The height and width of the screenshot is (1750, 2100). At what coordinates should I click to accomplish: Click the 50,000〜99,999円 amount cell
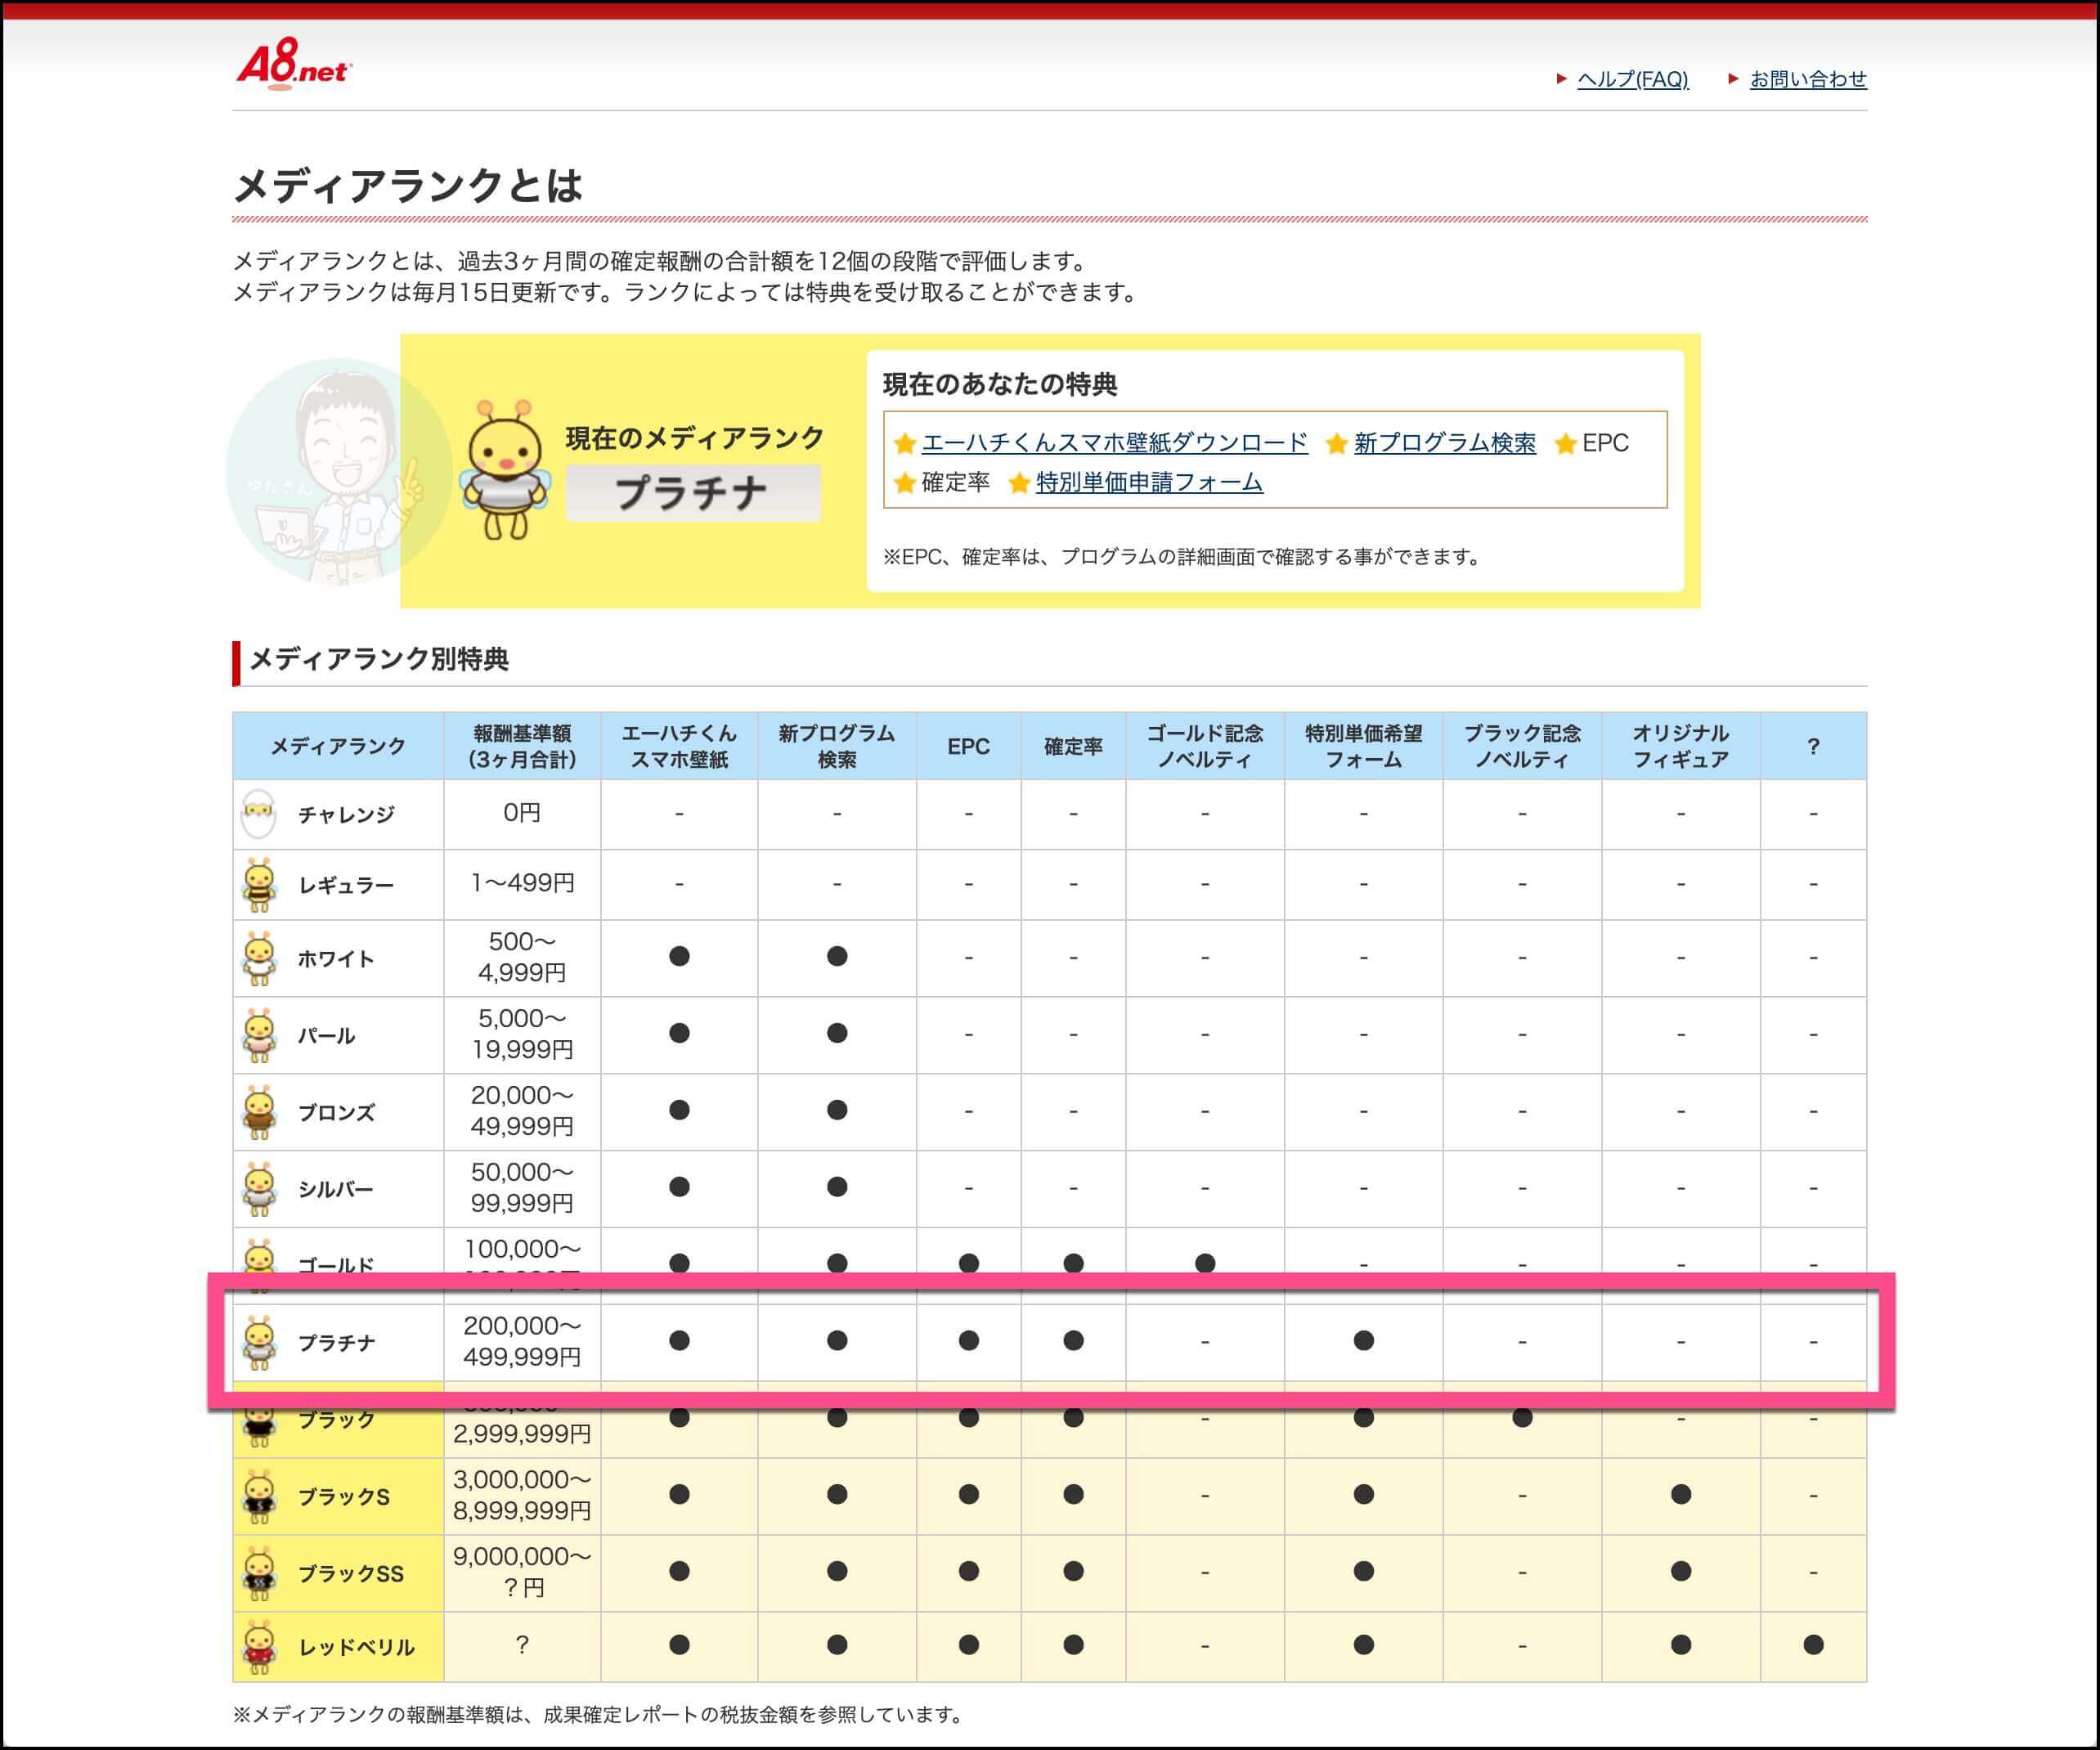(x=522, y=1188)
